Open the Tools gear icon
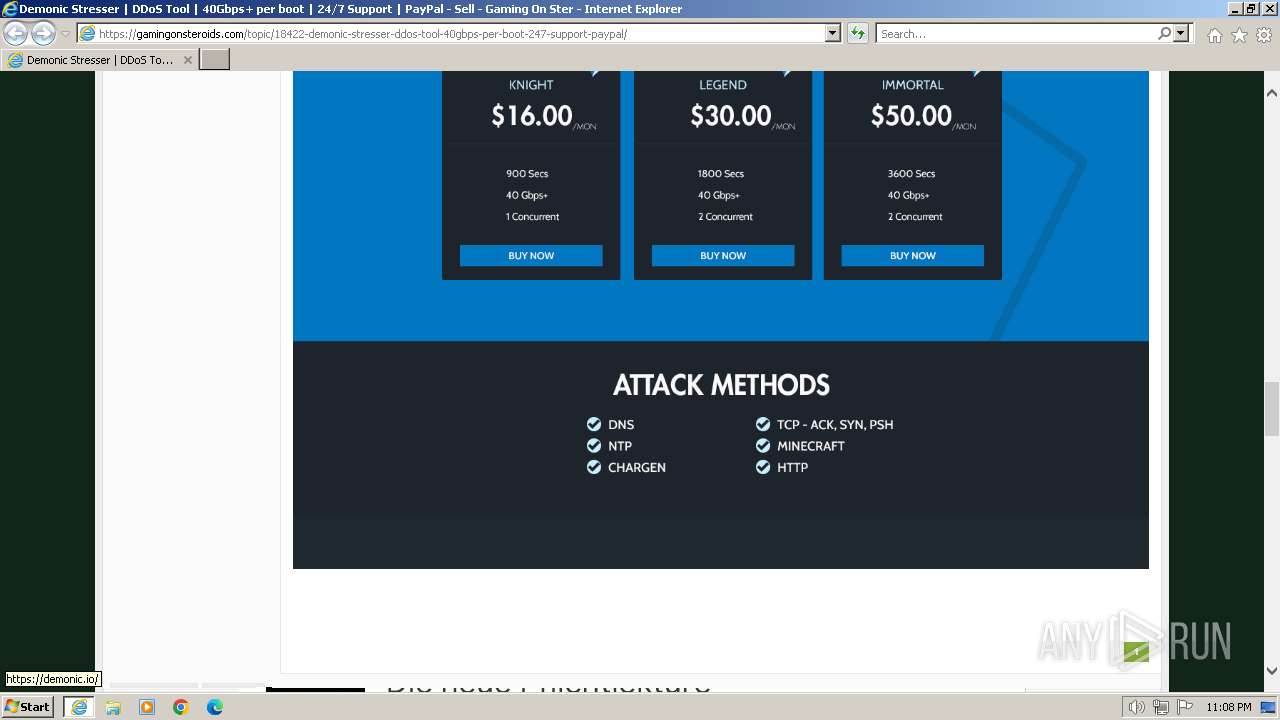 [x=1263, y=35]
